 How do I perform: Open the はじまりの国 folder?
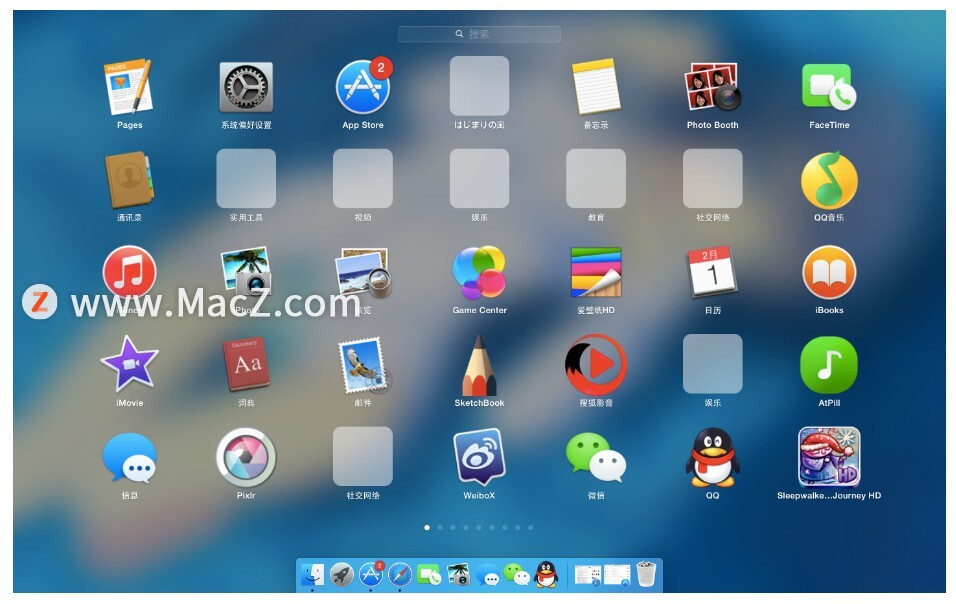479,86
